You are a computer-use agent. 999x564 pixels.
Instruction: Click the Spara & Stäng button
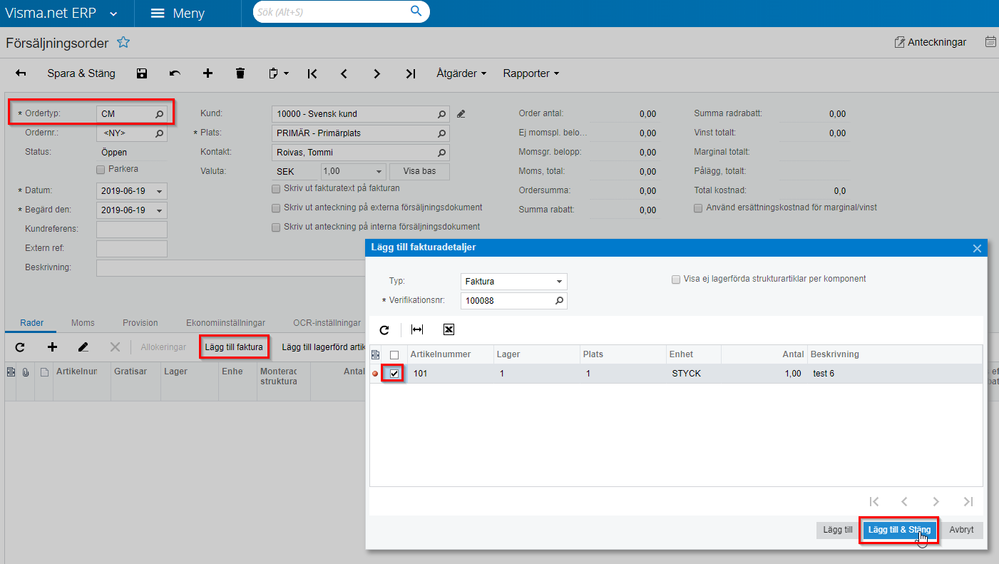(81, 73)
